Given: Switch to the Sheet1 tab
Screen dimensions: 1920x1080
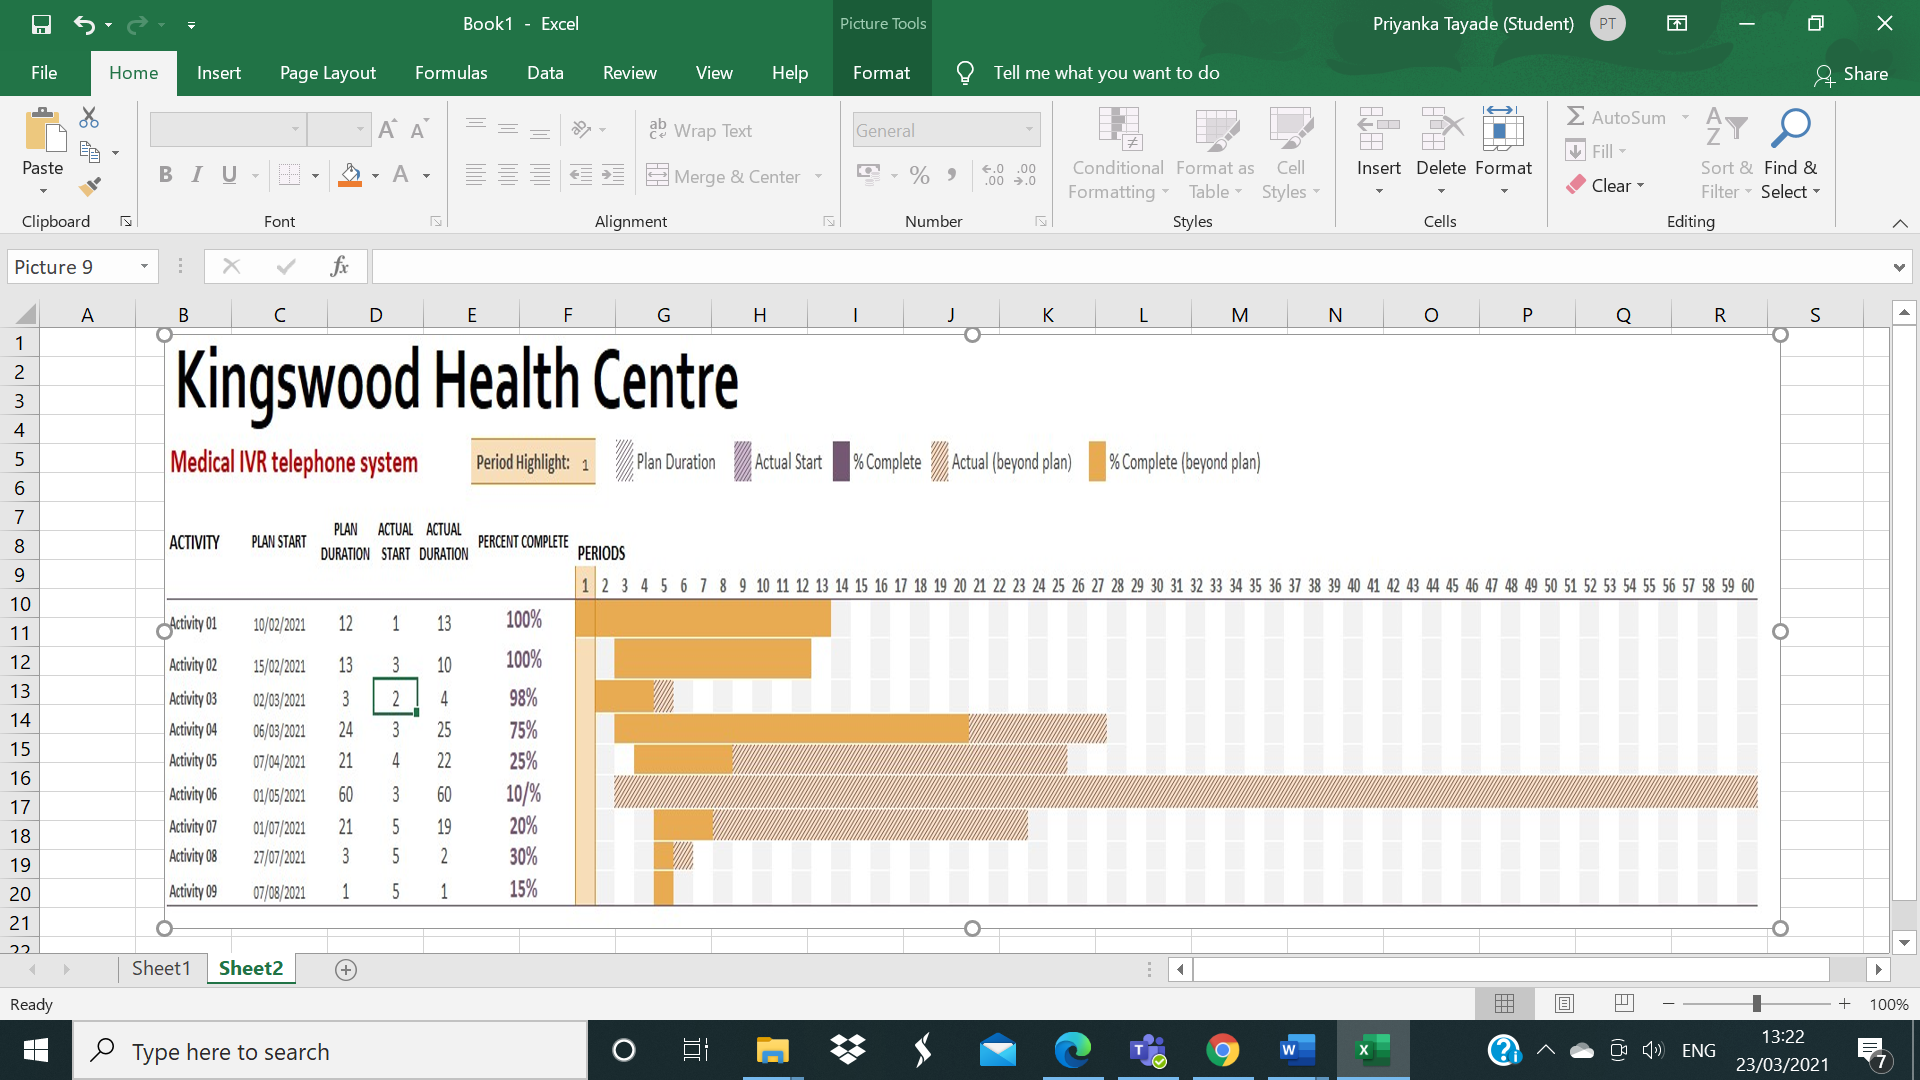Looking at the screenshot, I should point(161,968).
